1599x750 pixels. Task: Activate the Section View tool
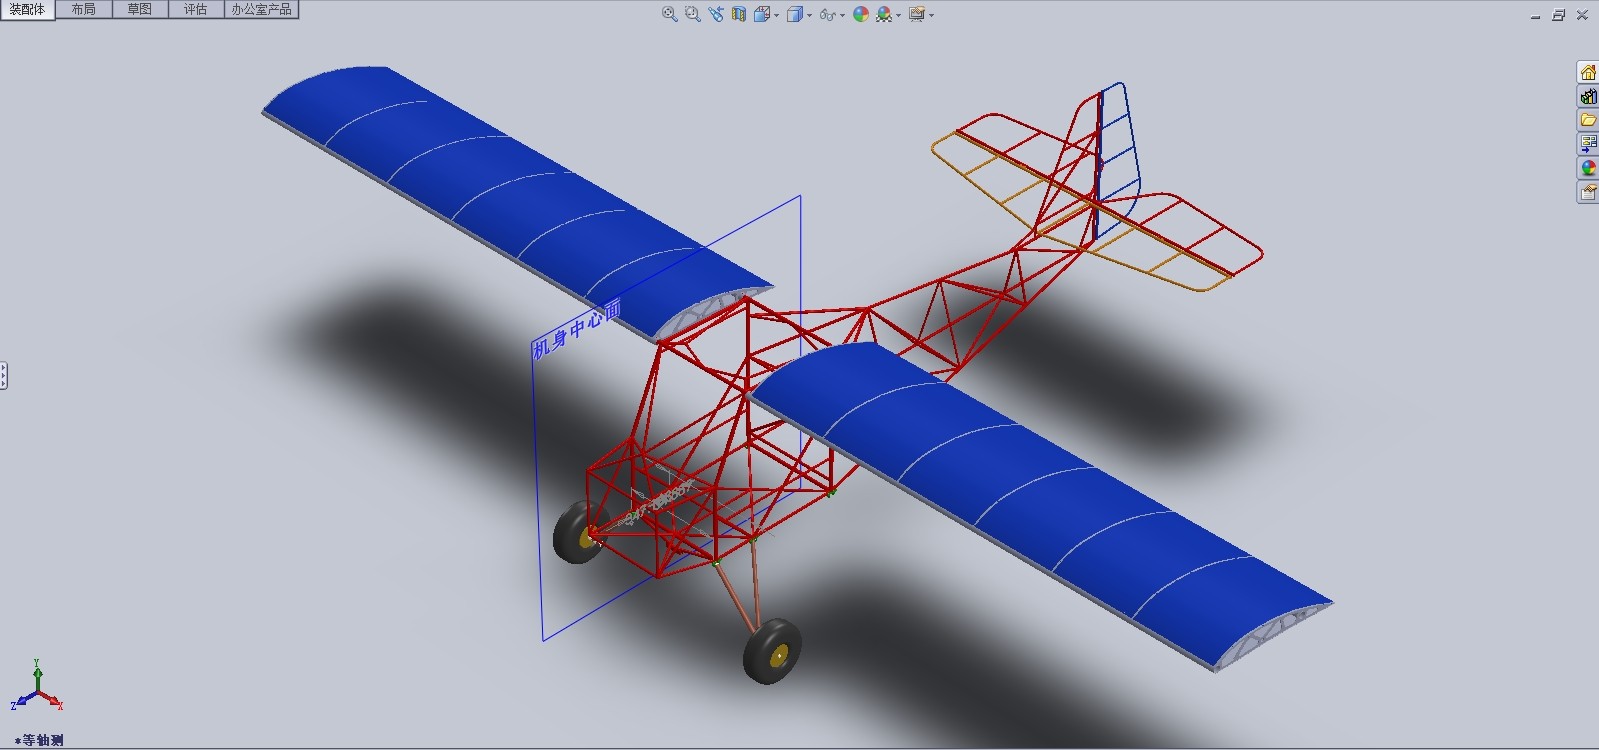[x=739, y=14]
